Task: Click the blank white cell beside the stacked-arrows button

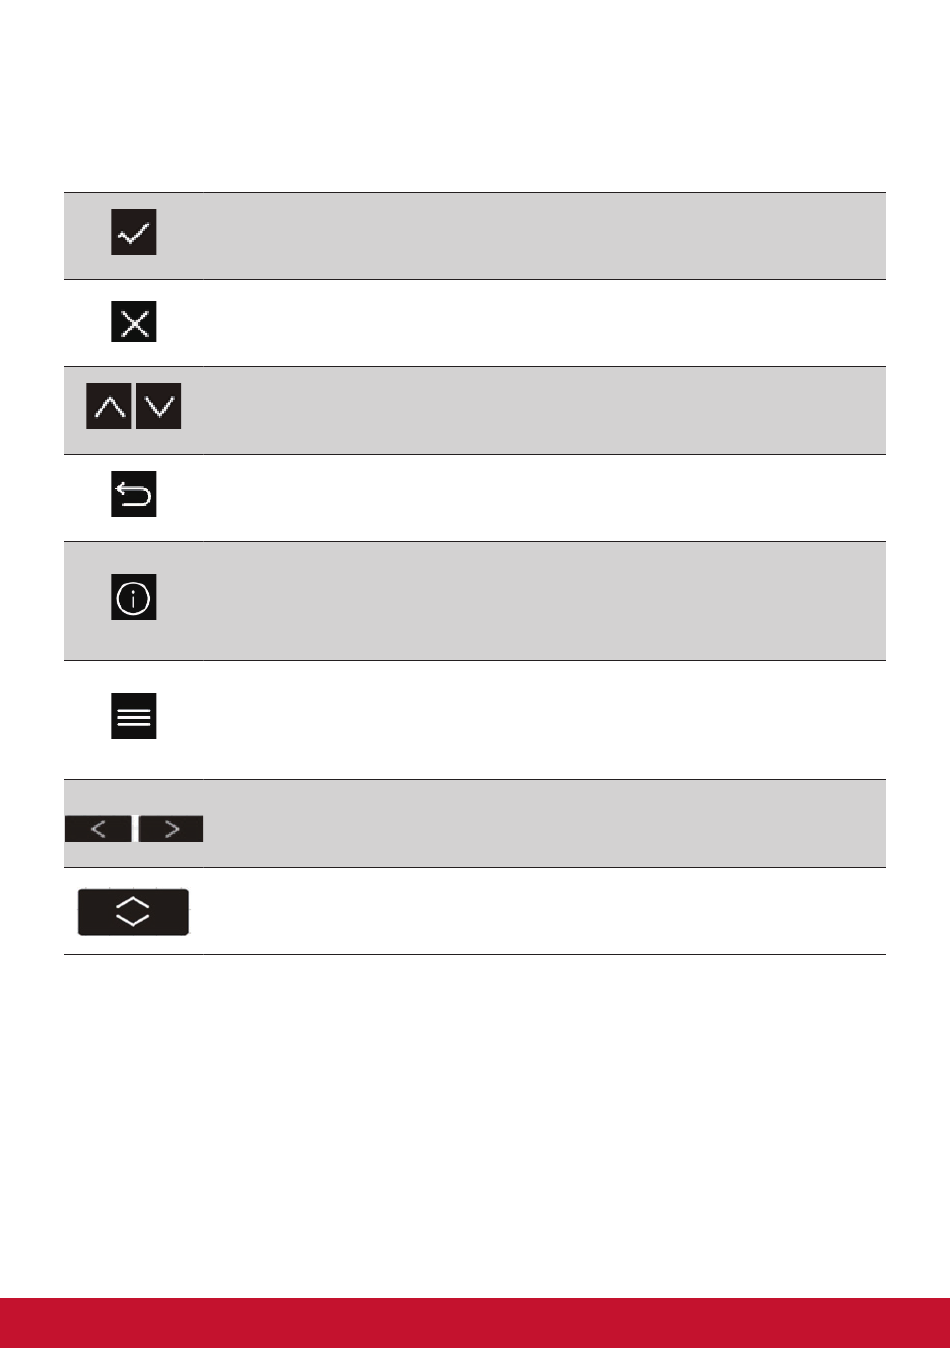Action: coord(543,911)
